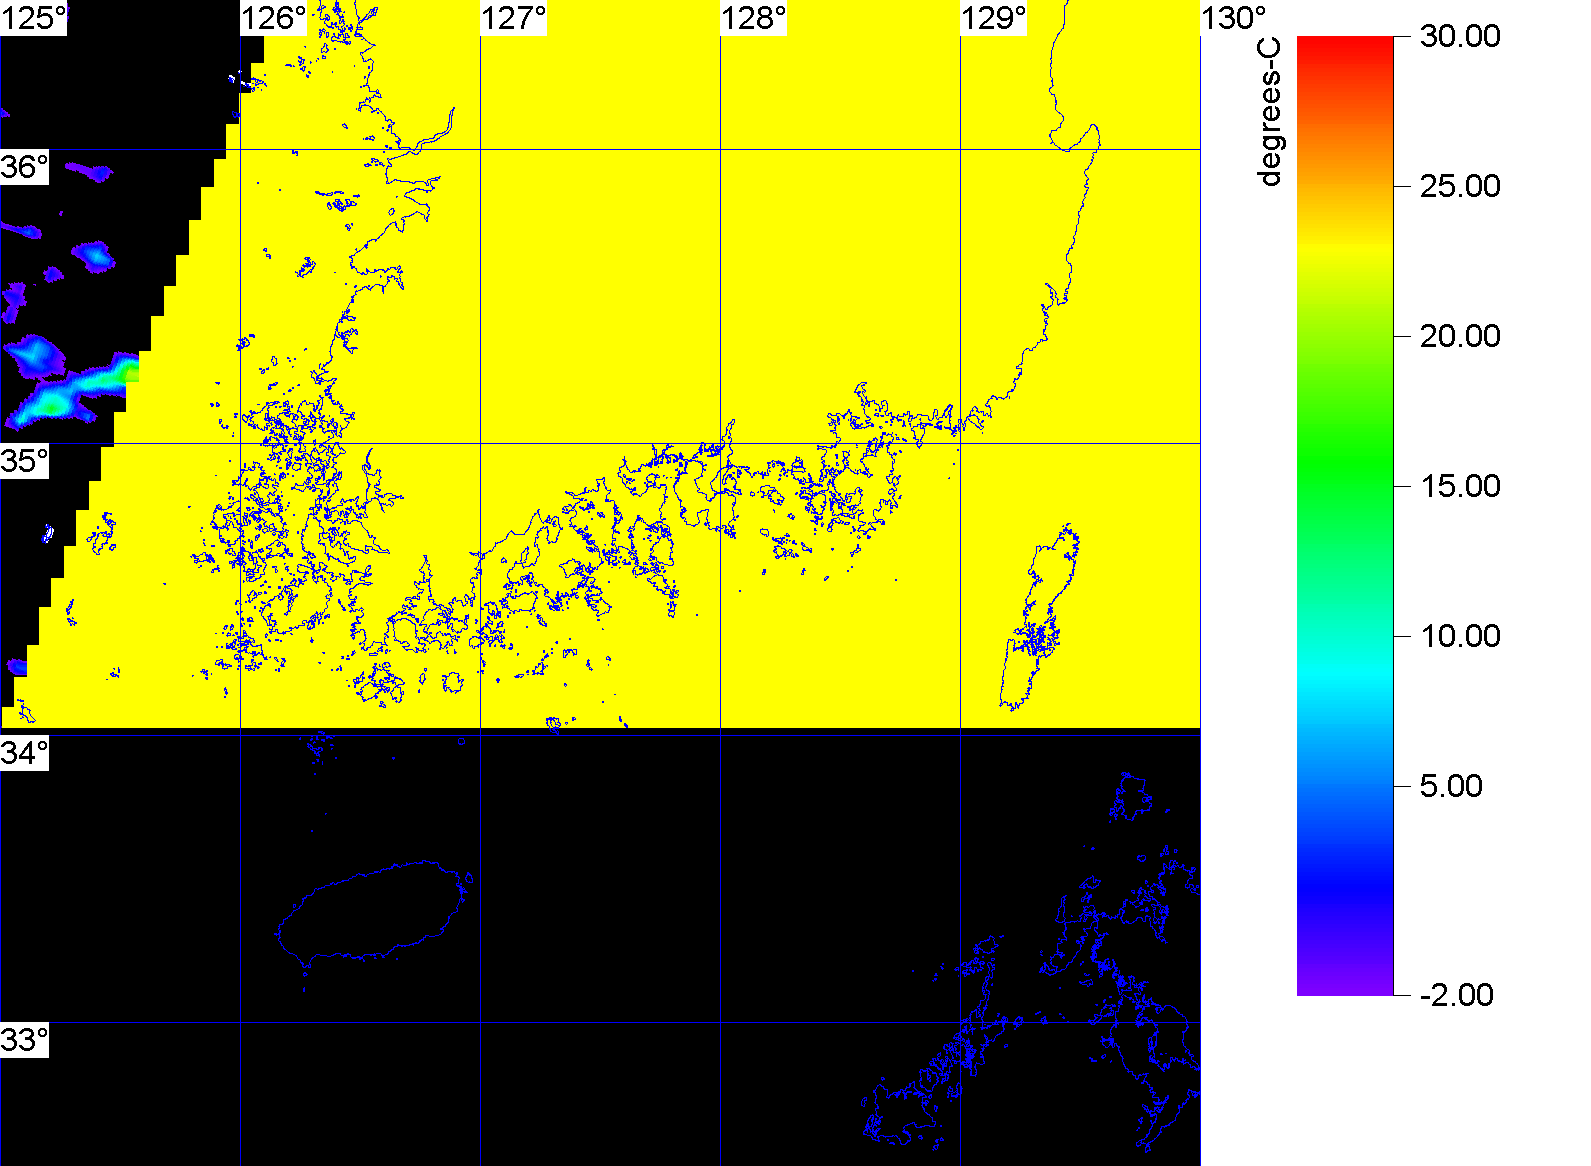The height and width of the screenshot is (1166, 1591).
Task: Click the 36° latitude label
Action: (x=24, y=167)
